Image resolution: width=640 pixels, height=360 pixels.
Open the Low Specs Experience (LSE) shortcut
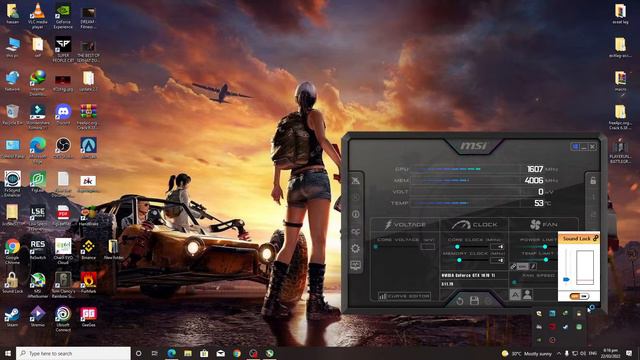coord(38,218)
